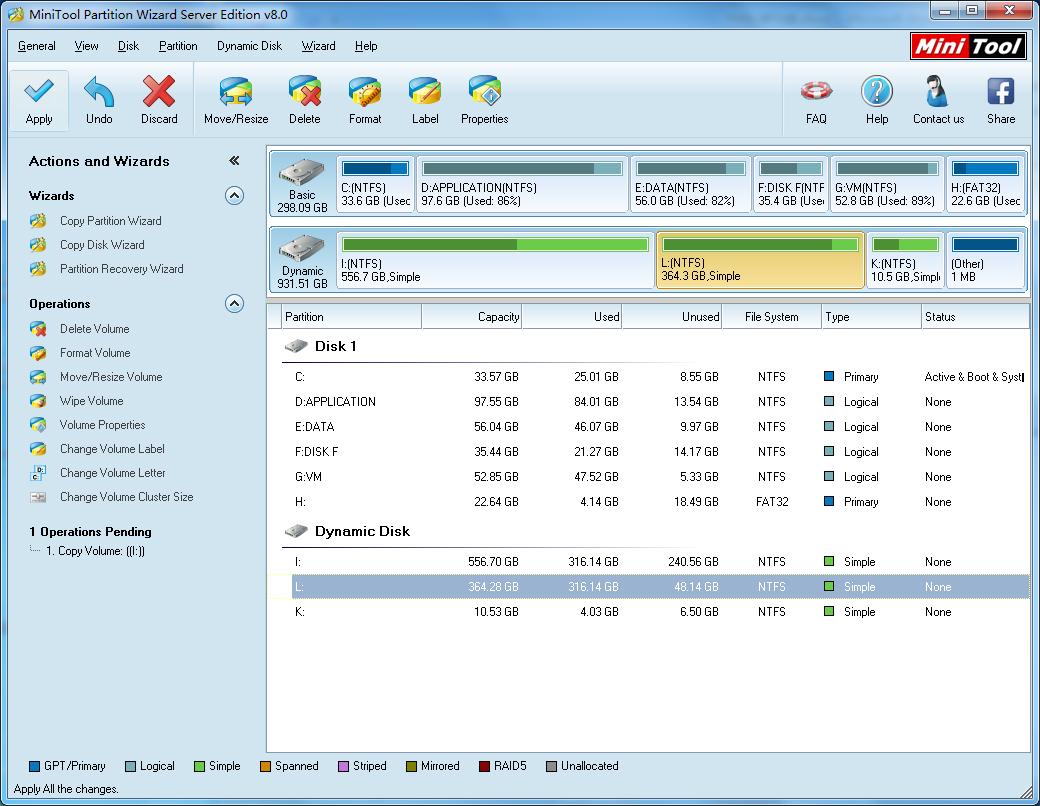Open the FAQ lifebuoy icon
Screen dimensions: 1040x806
(816, 91)
